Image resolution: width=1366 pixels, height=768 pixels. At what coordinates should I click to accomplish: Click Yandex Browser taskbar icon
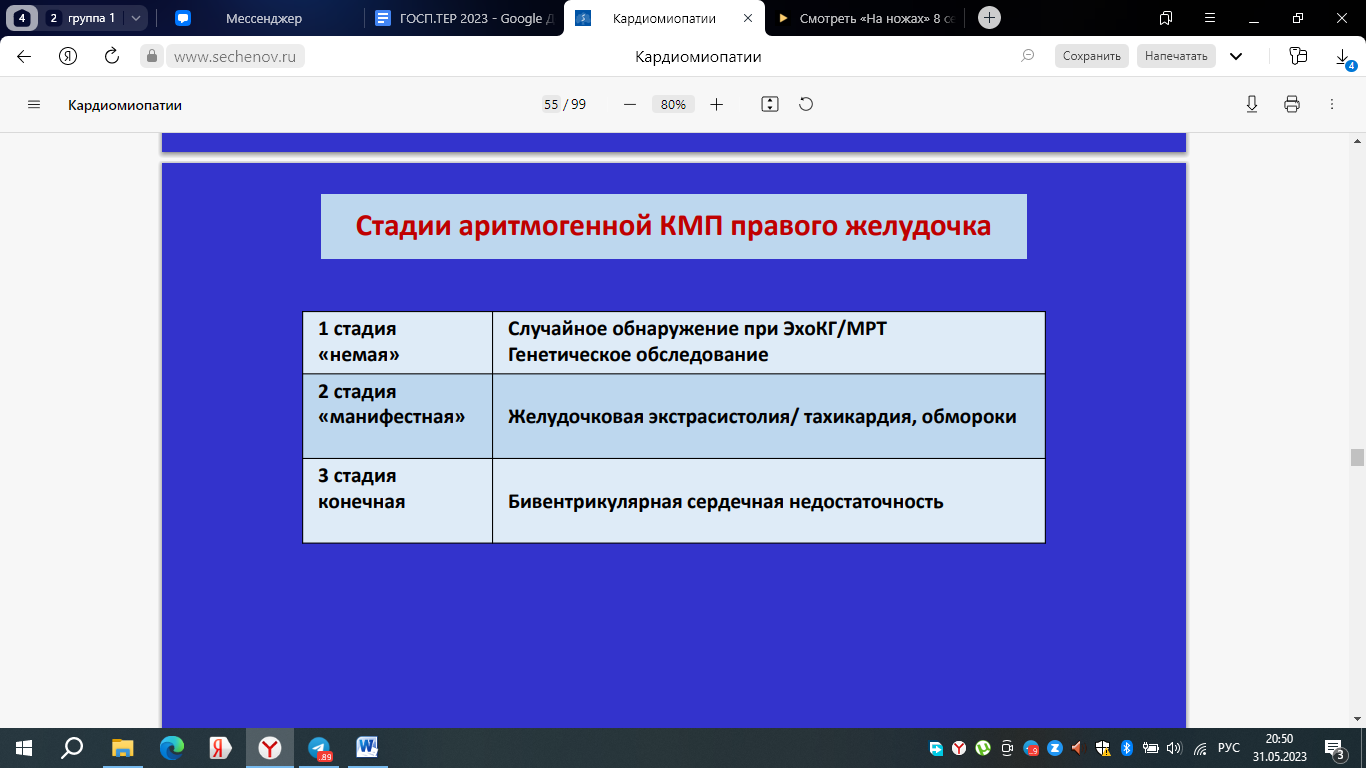pyautogui.click(x=270, y=747)
